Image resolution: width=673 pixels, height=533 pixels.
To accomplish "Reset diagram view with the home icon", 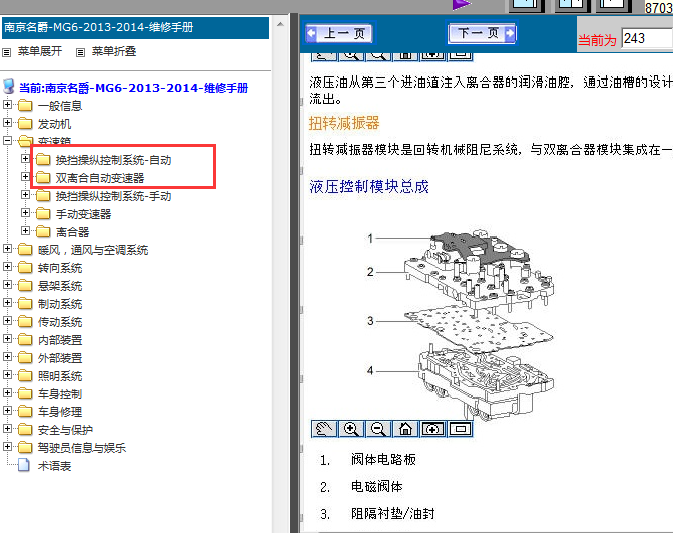I will [405, 429].
